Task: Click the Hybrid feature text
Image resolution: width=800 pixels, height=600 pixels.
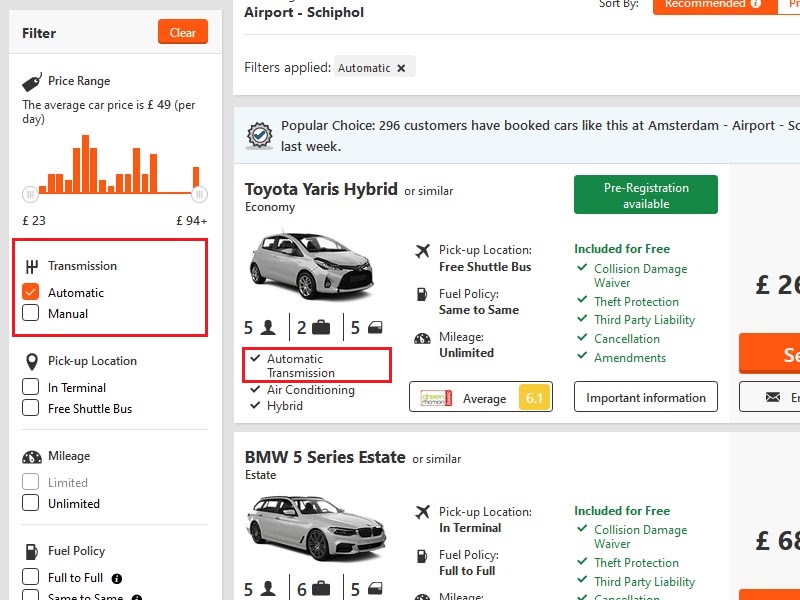Action: pyautogui.click(x=285, y=406)
